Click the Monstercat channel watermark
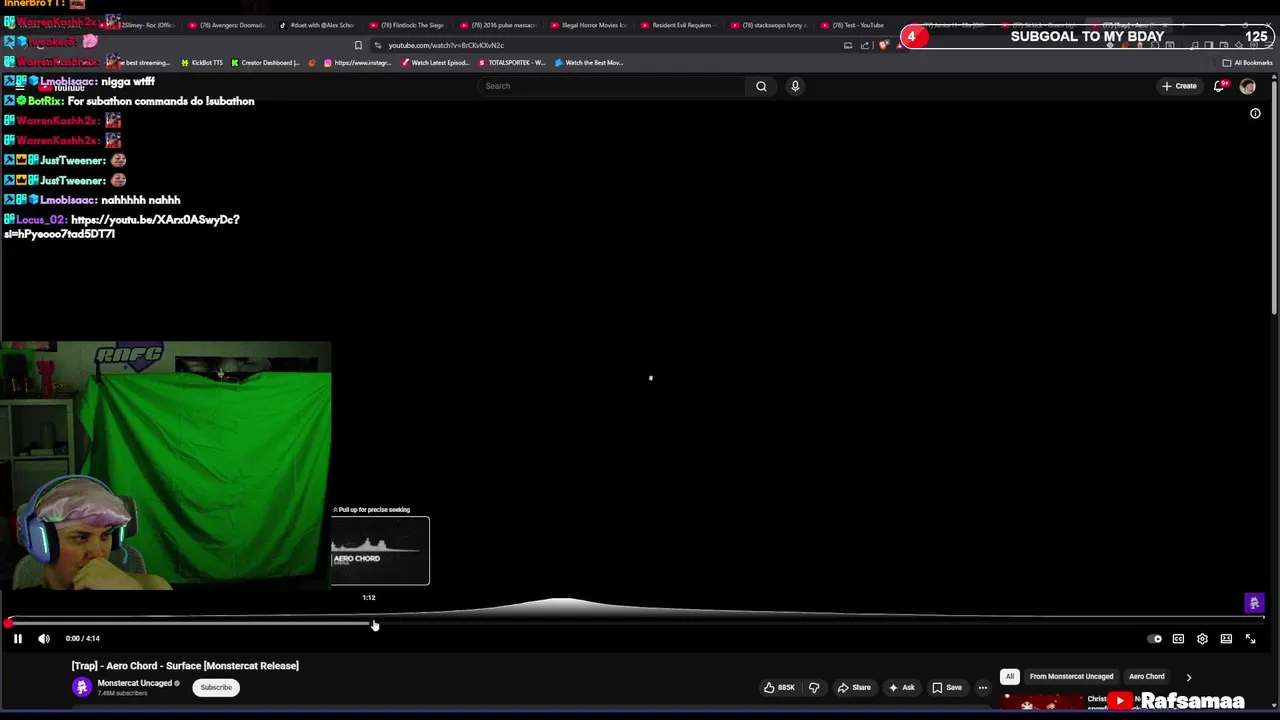Image resolution: width=1280 pixels, height=720 pixels. click(1254, 603)
